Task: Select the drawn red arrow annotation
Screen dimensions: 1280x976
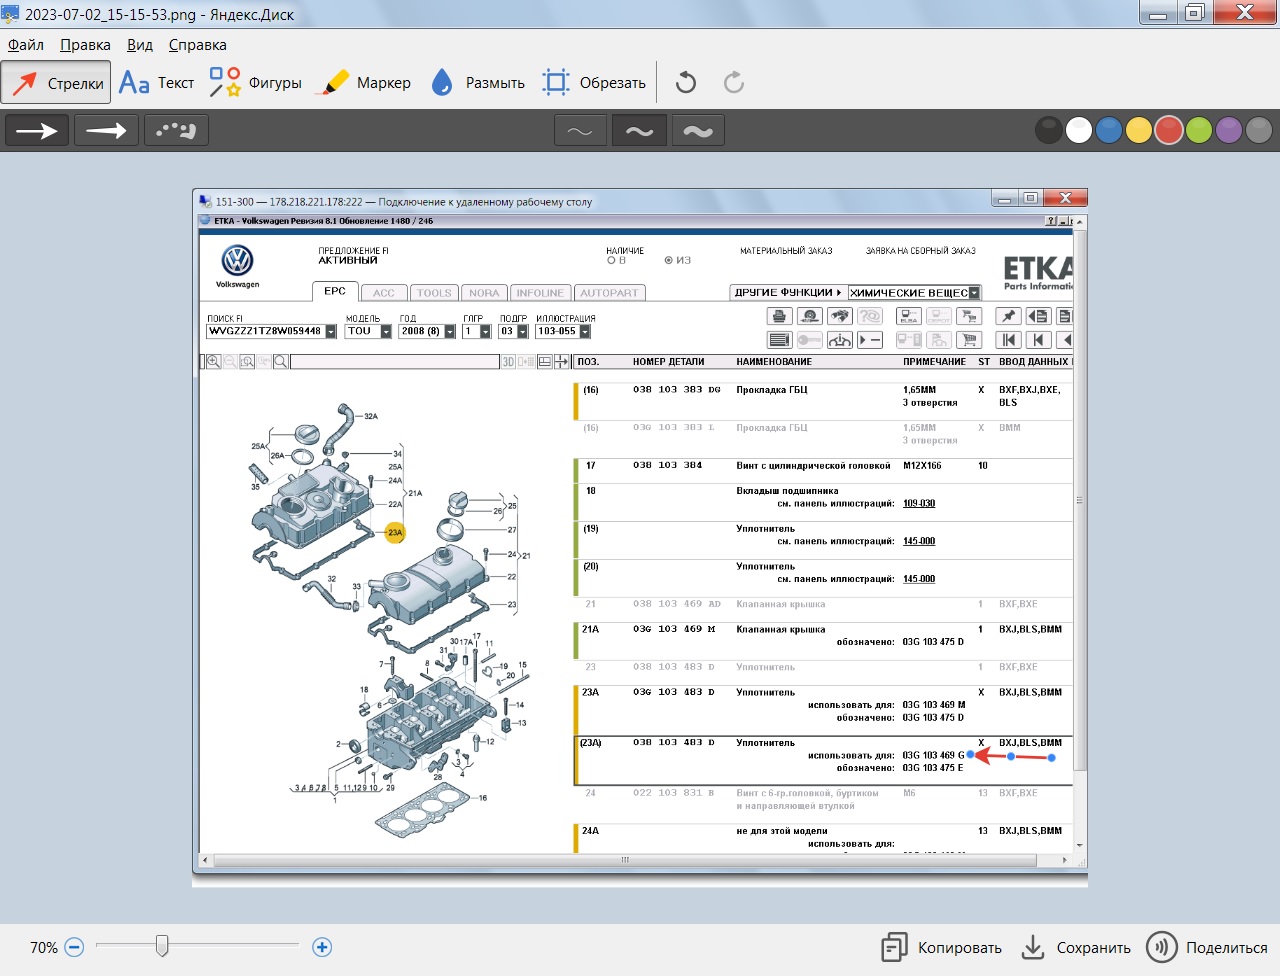Action: [x=1012, y=756]
